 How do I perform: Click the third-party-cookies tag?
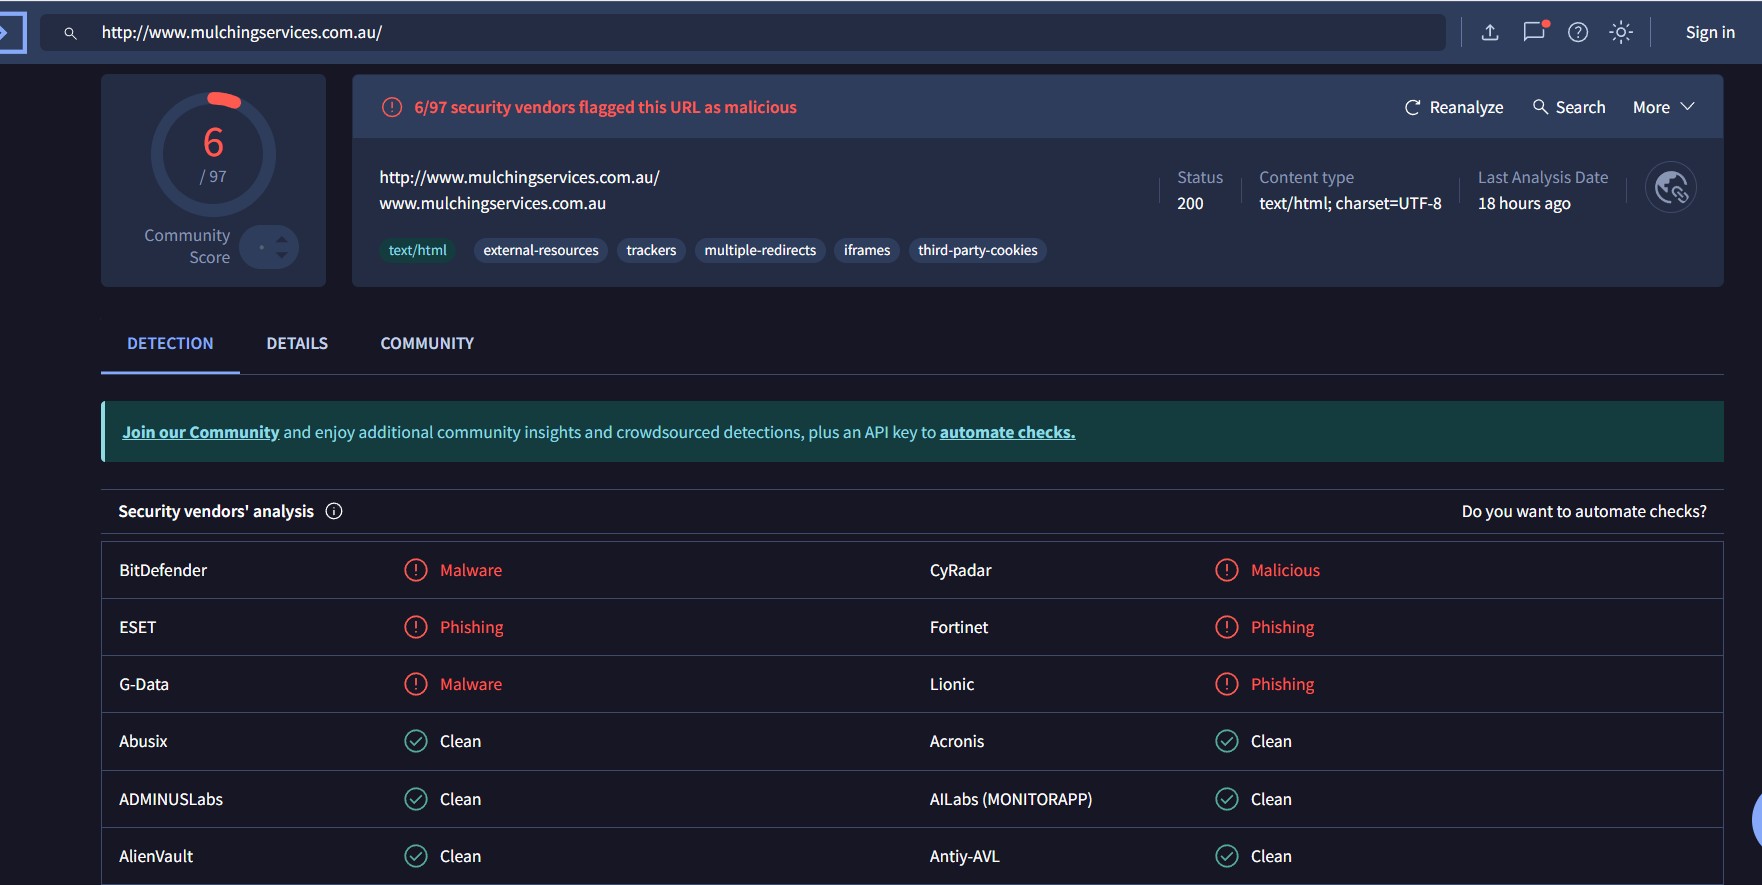(978, 250)
